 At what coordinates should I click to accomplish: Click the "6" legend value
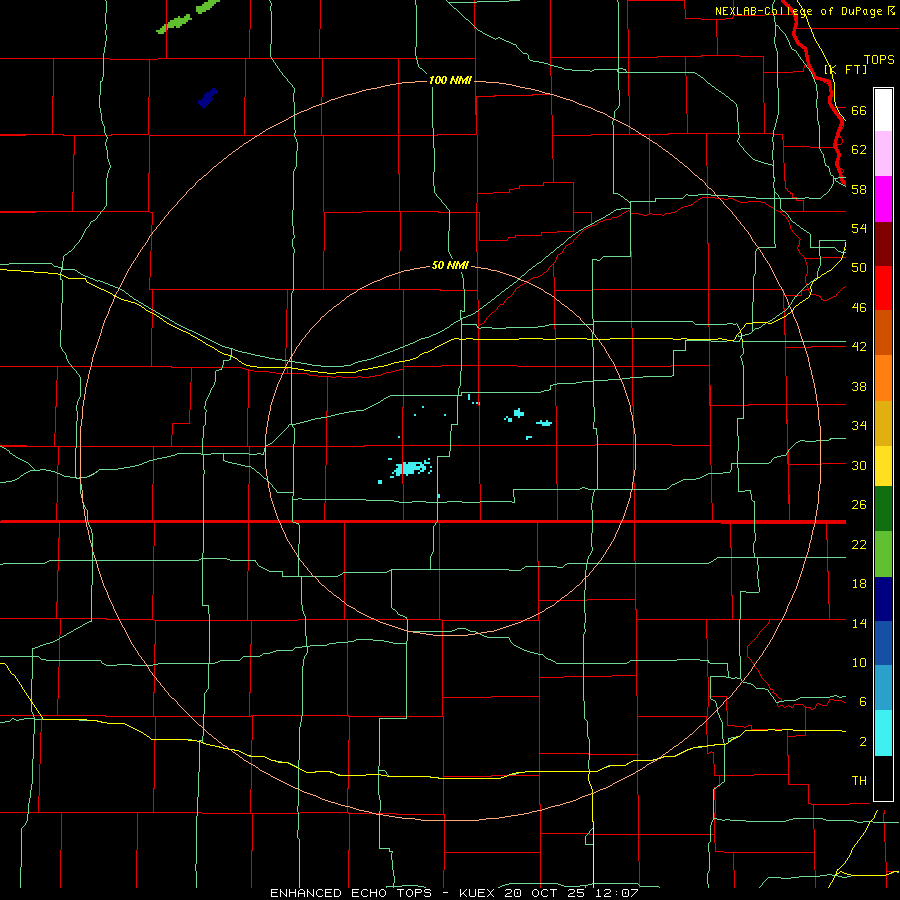click(863, 701)
